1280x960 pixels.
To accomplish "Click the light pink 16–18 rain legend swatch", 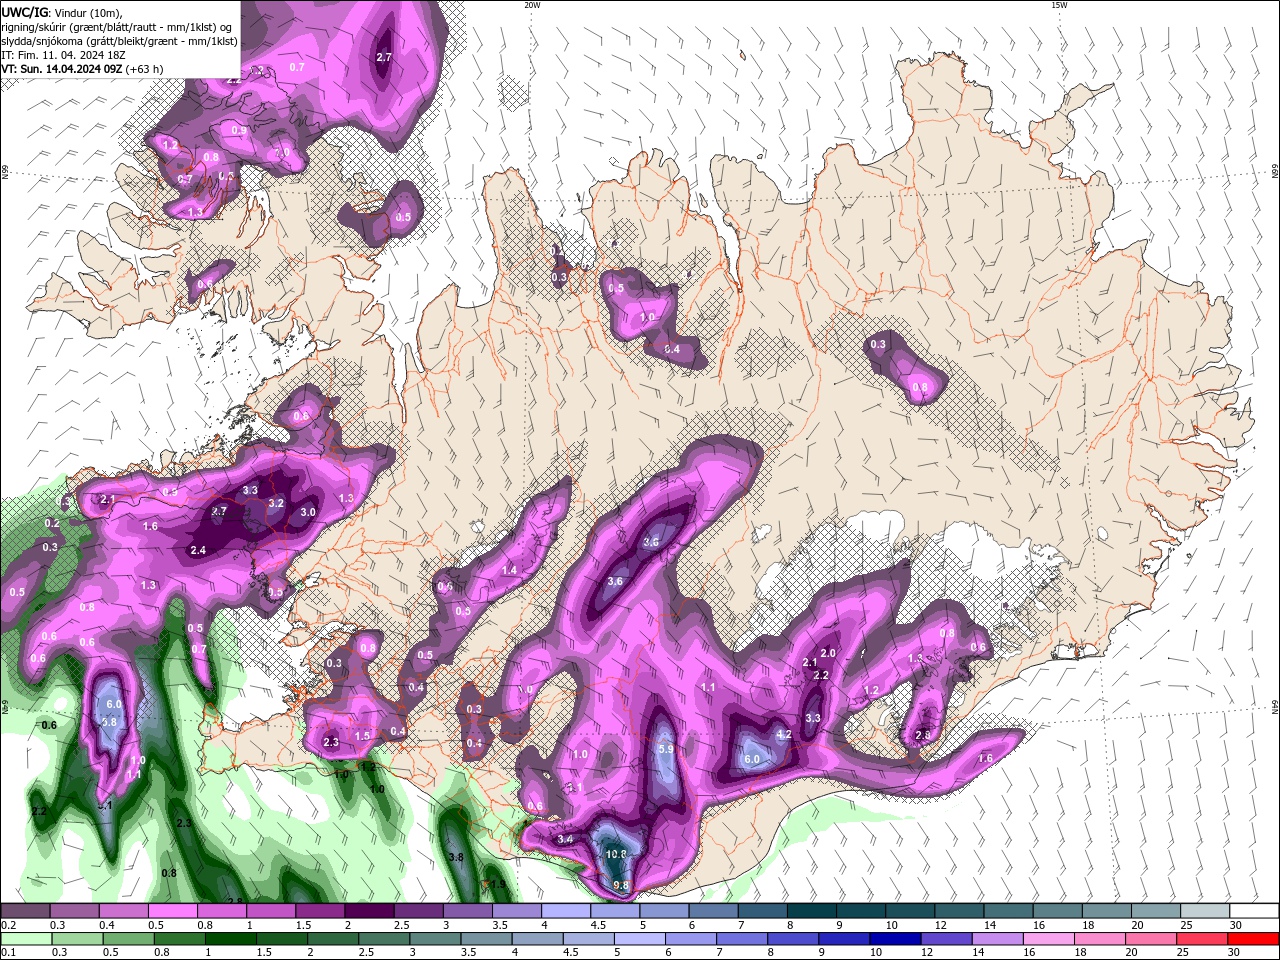I will tap(1049, 939).
